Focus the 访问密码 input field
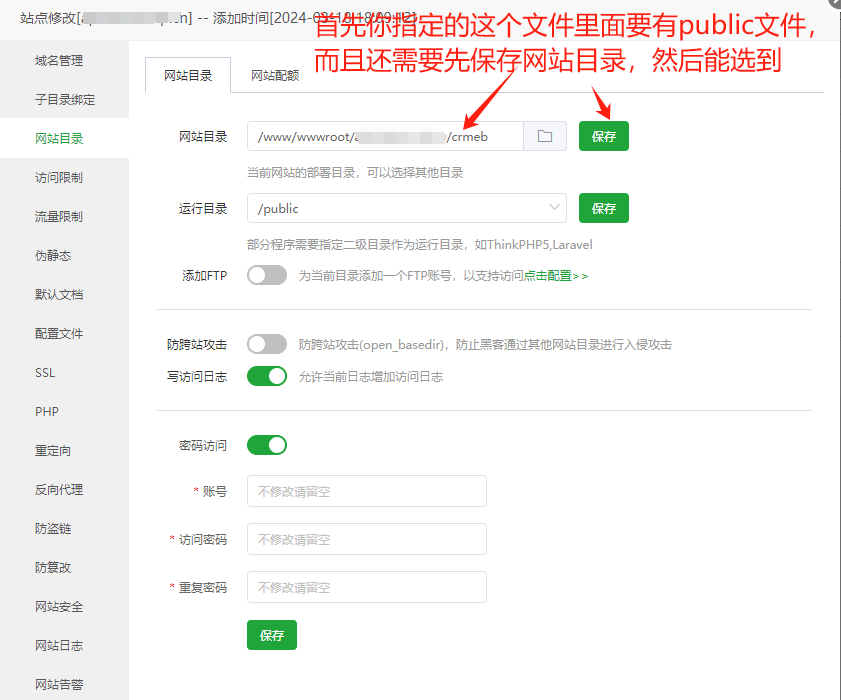The width and height of the screenshot is (841, 700). [366, 539]
